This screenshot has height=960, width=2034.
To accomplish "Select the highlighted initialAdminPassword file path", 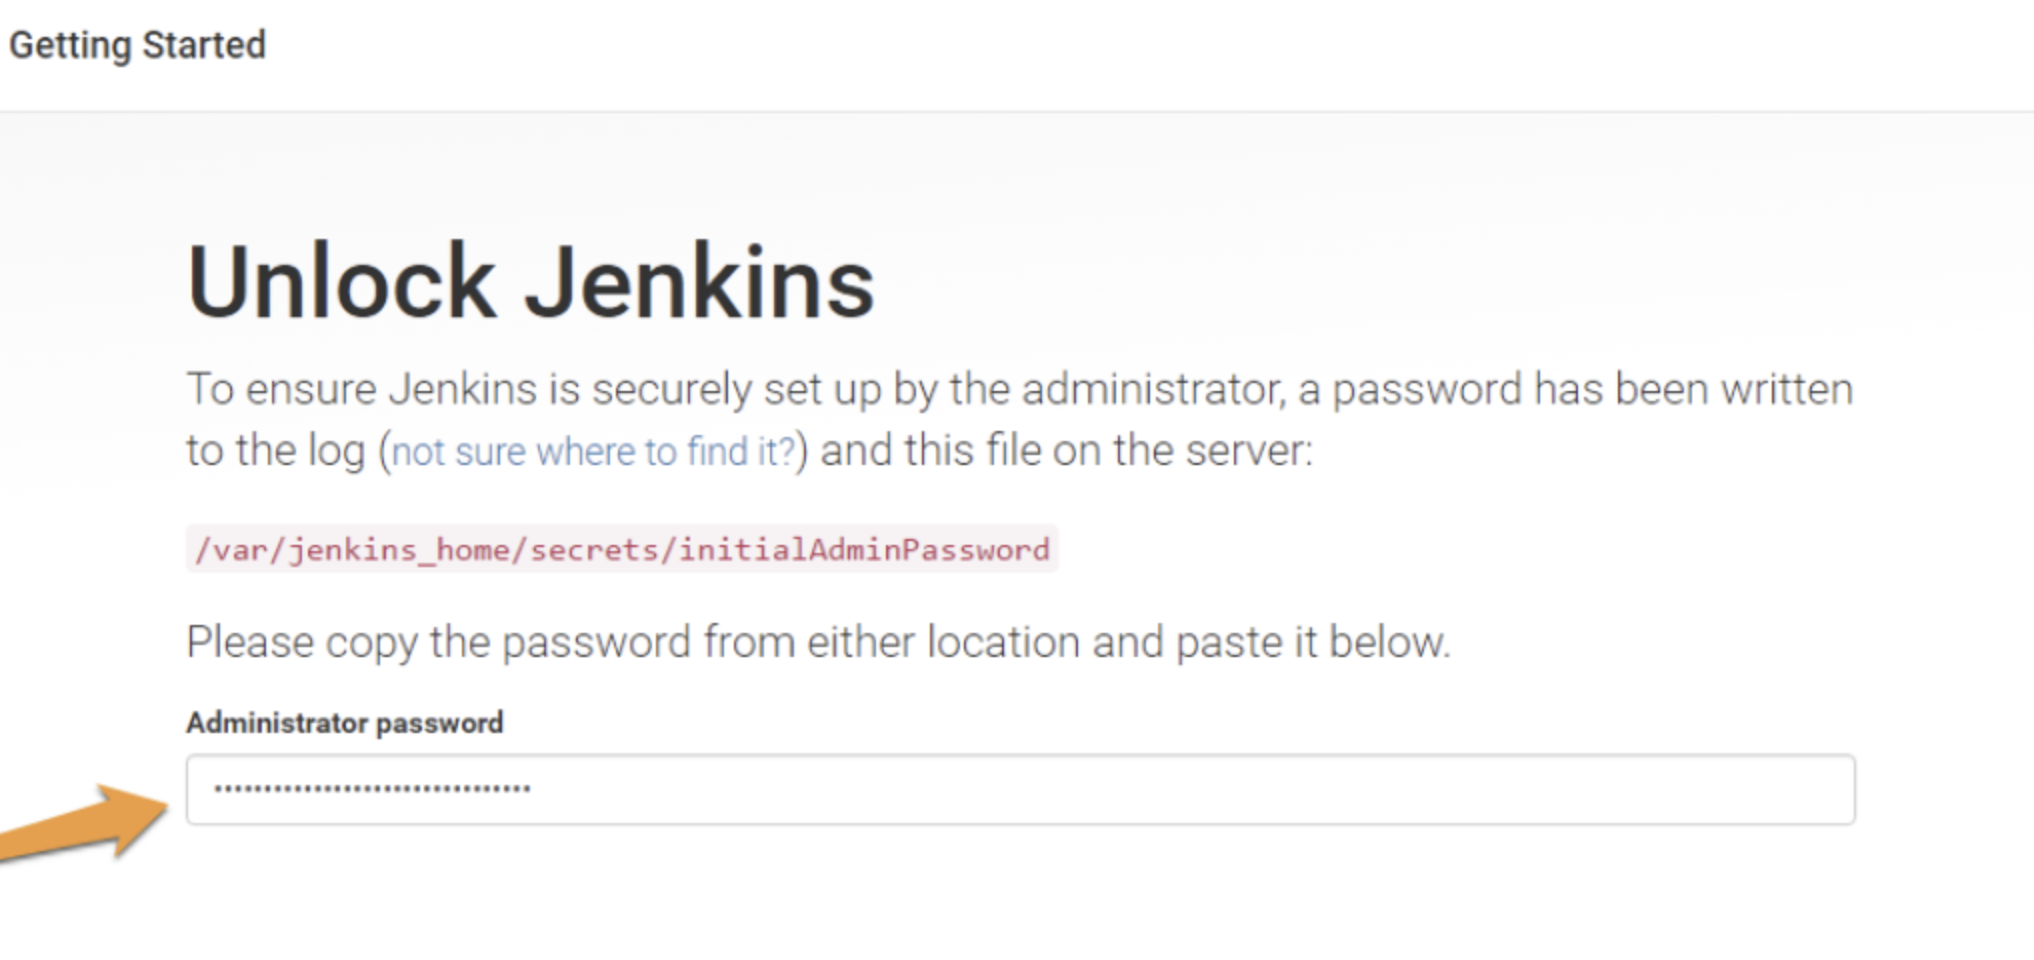I will click(x=620, y=548).
